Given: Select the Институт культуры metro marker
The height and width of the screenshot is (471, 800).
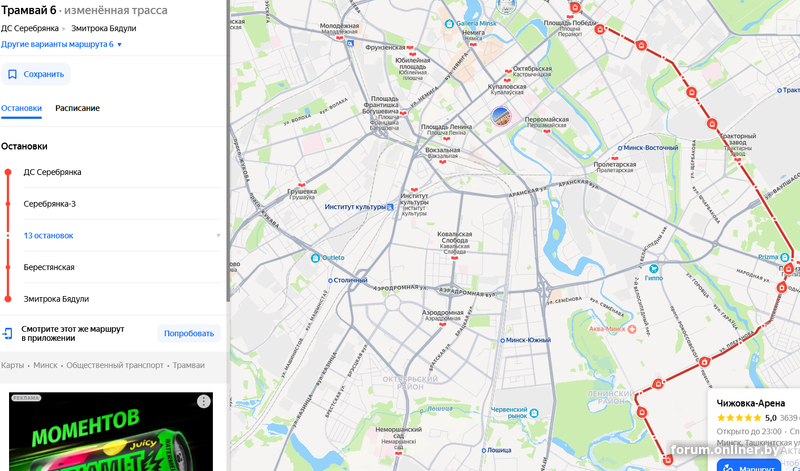Looking at the screenshot, I should point(414,190).
